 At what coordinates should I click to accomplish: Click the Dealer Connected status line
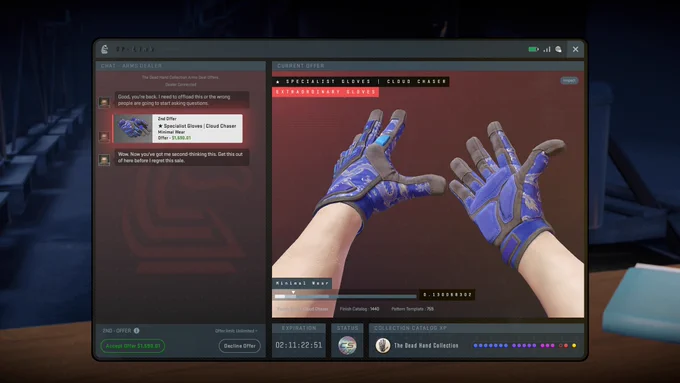[x=180, y=85]
